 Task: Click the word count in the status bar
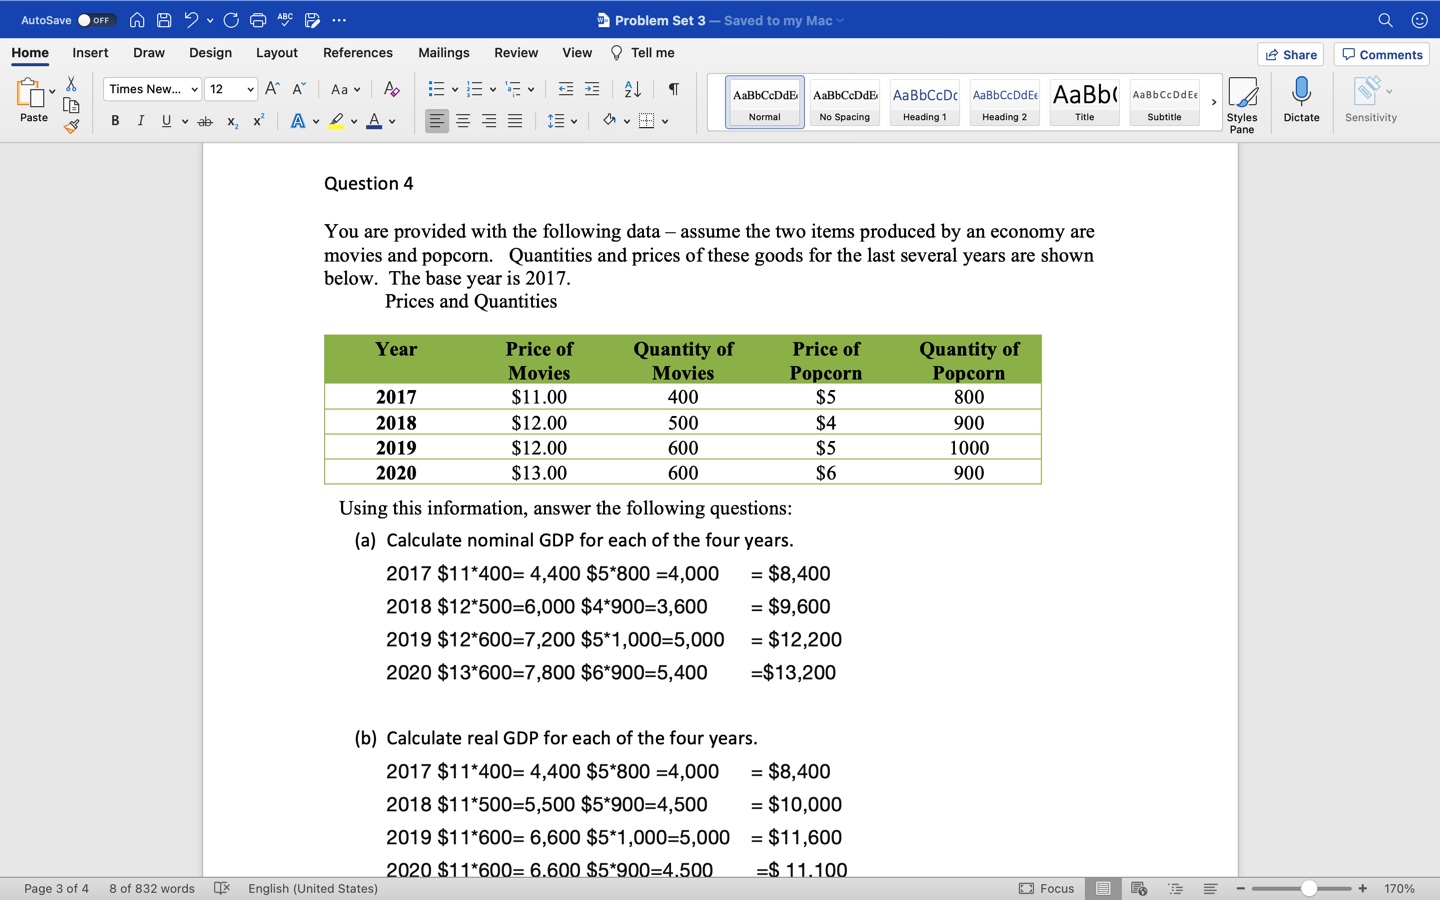pyautogui.click(x=151, y=888)
